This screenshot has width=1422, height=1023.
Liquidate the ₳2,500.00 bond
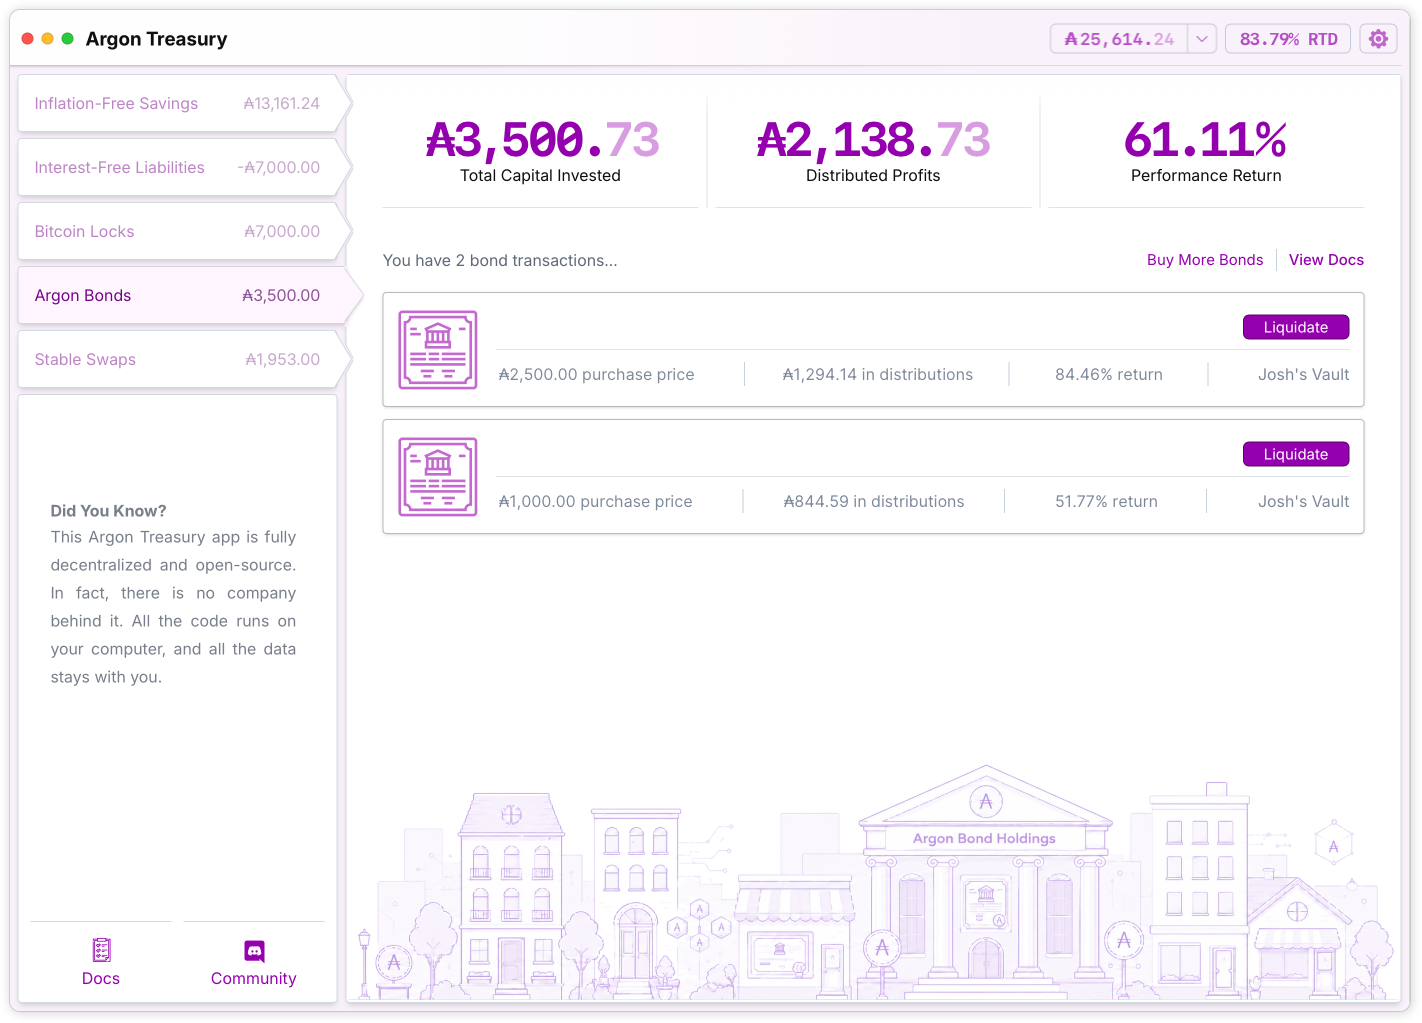click(x=1296, y=327)
